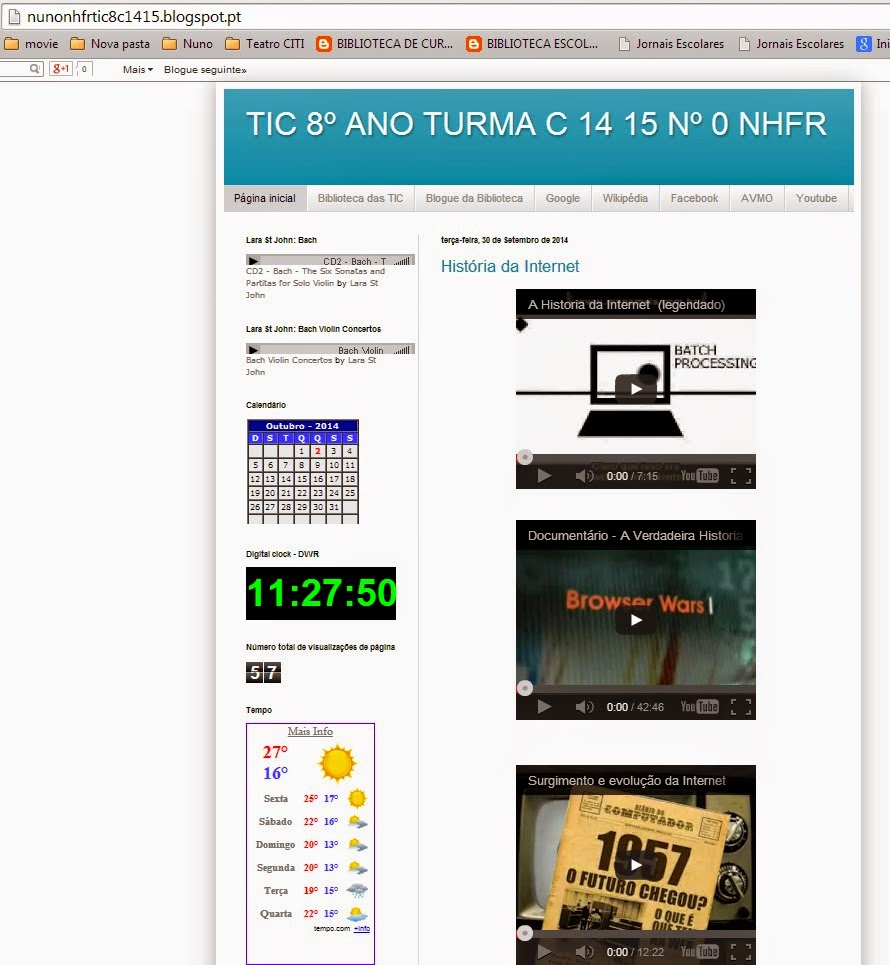The image size is (890, 965).
Task: Mute the first video's volume icon
Action: tap(584, 476)
